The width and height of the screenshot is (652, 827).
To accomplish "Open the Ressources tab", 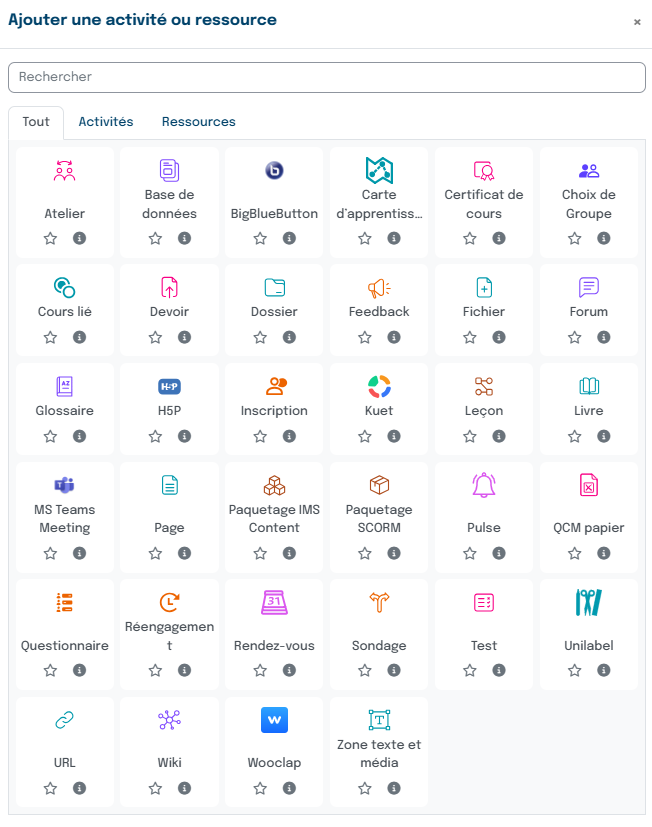I will [199, 122].
